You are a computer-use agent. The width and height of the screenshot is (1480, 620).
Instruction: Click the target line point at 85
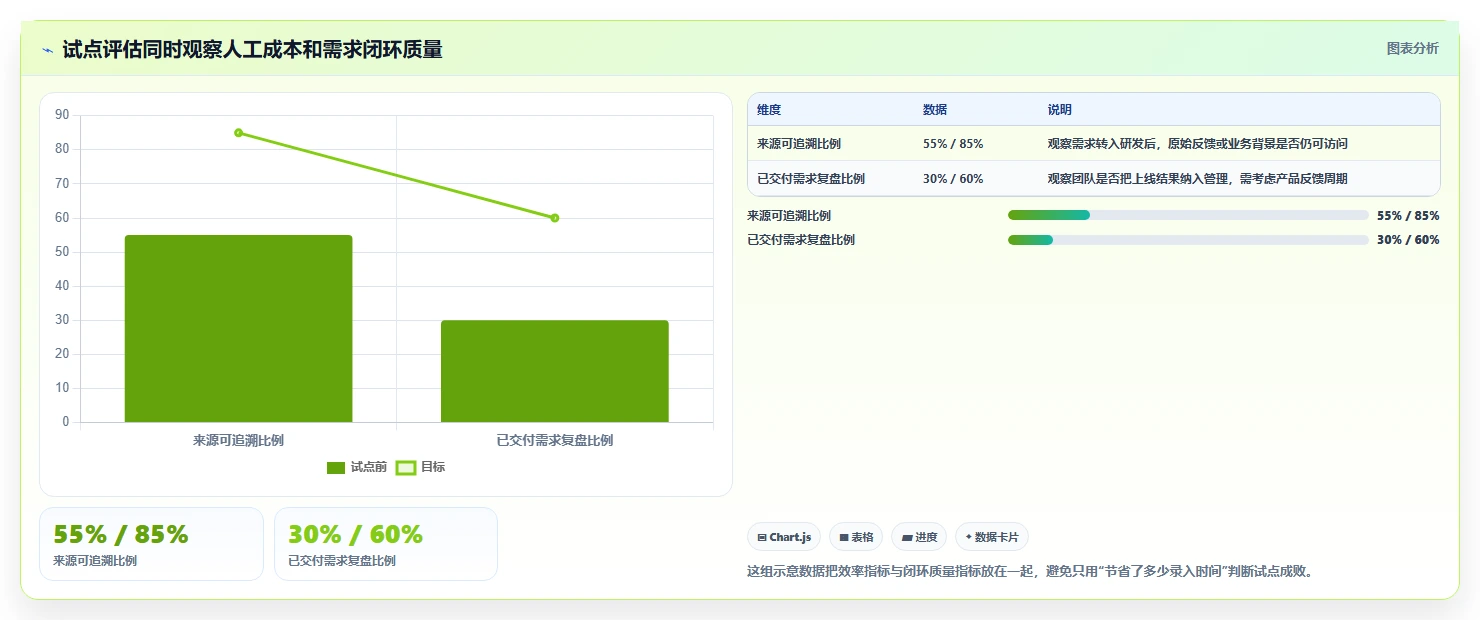click(x=238, y=132)
